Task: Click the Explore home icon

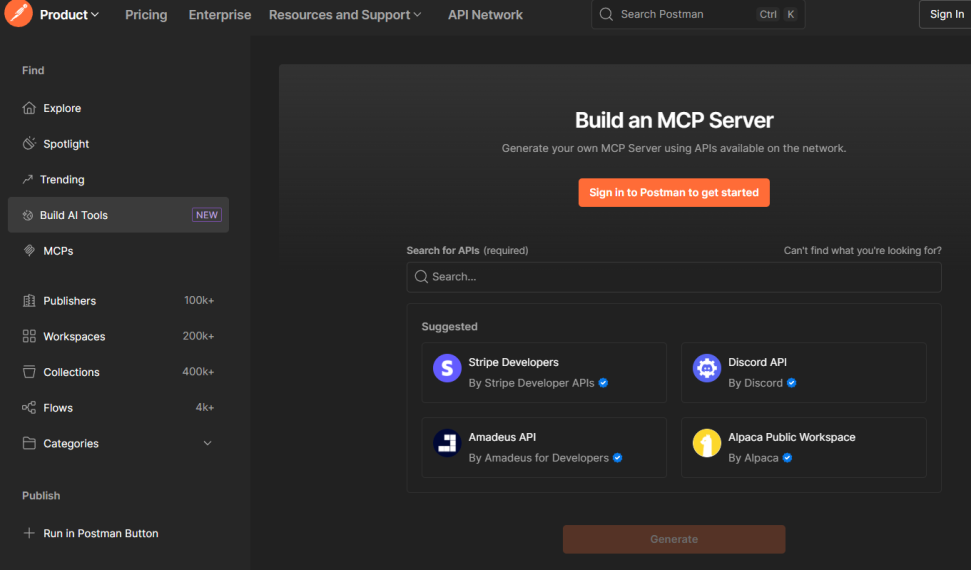Action: [x=29, y=108]
